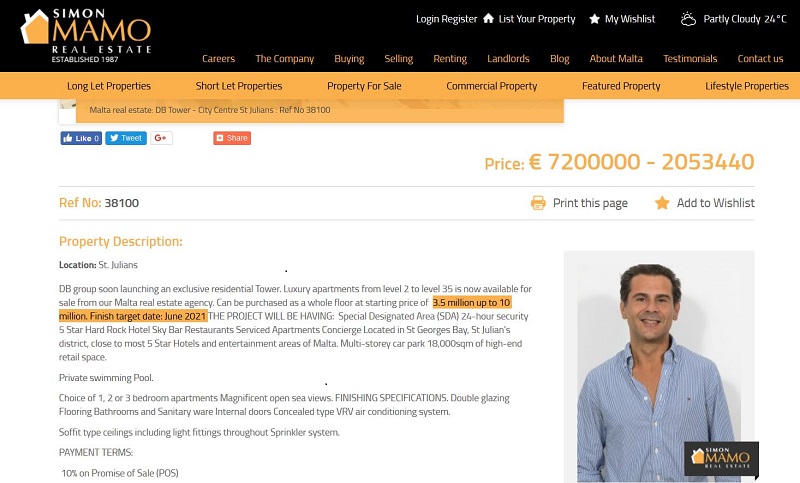Open the Buying menu
The height and width of the screenshot is (483, 800).
pos(349,59)
